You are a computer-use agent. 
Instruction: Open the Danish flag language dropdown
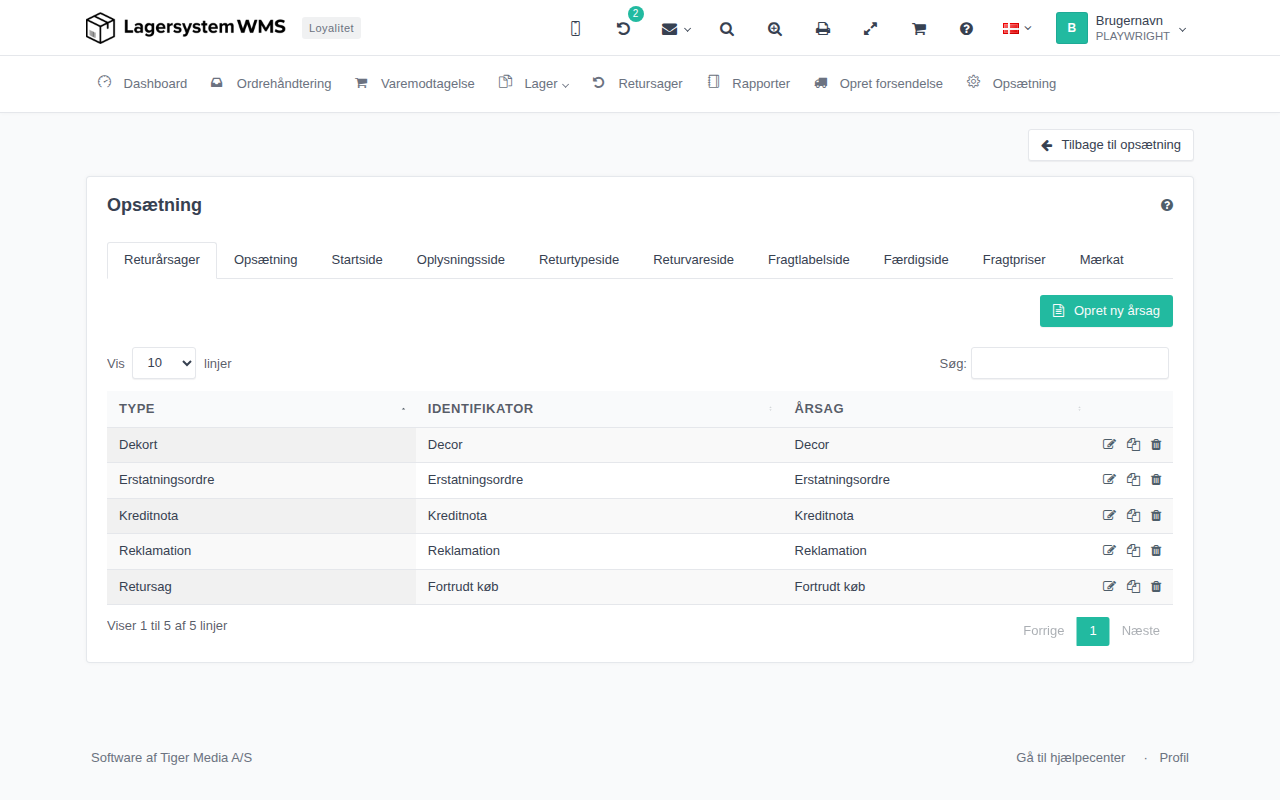1017,29
